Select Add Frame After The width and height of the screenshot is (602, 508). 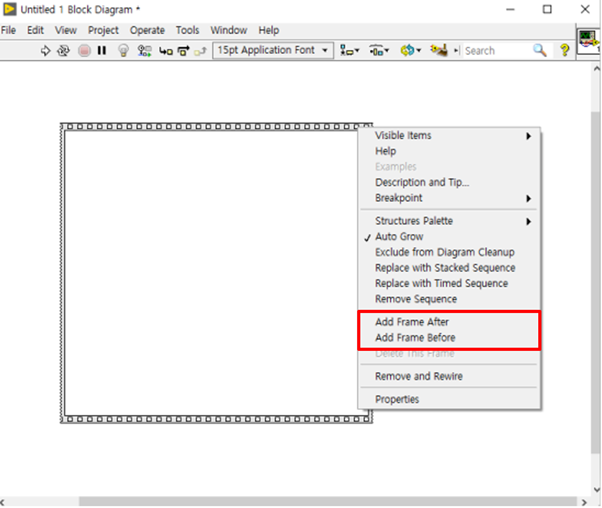pos(449,322)
